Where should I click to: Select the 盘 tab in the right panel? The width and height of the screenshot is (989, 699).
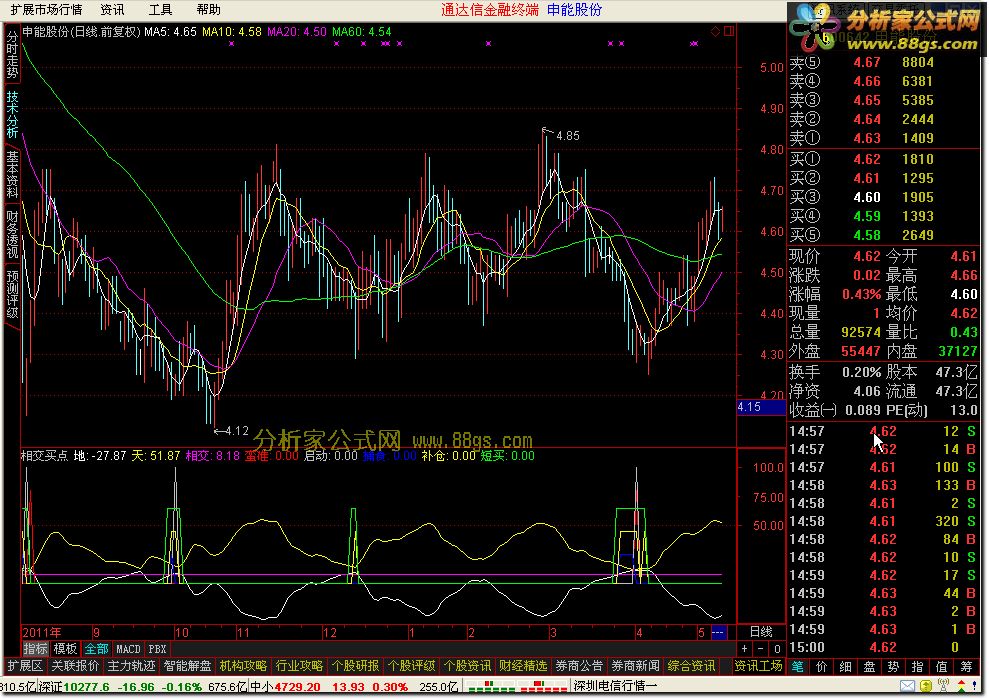[869, 666]
